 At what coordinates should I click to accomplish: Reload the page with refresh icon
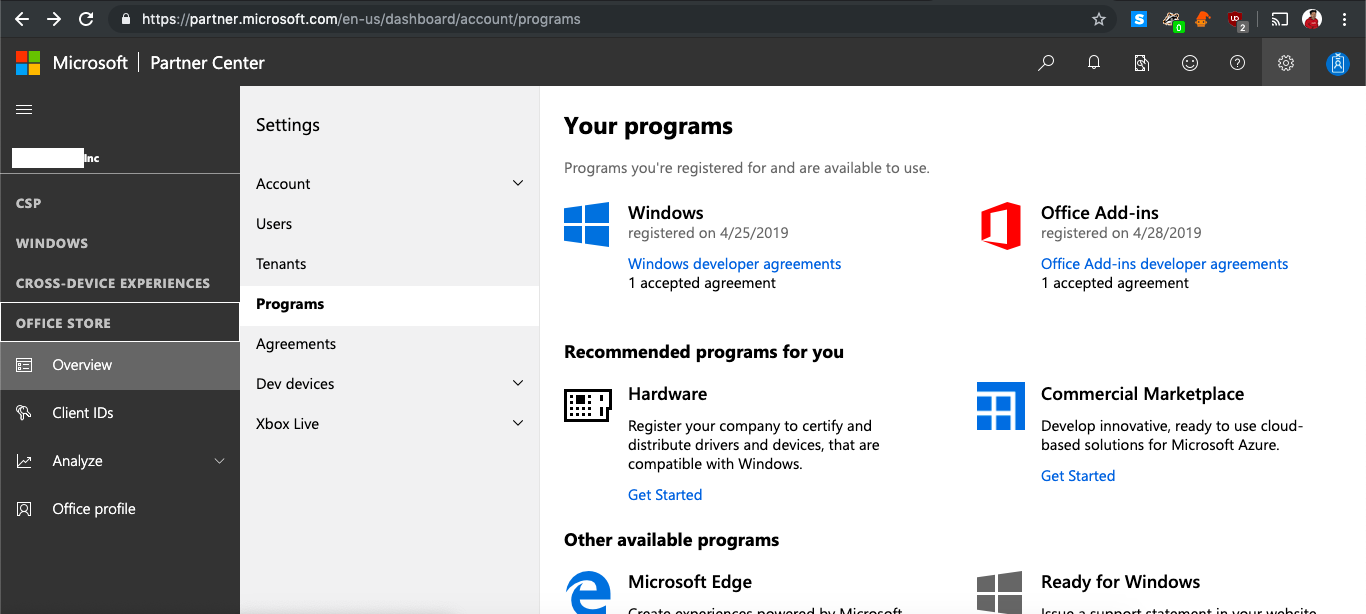point(86,19)
